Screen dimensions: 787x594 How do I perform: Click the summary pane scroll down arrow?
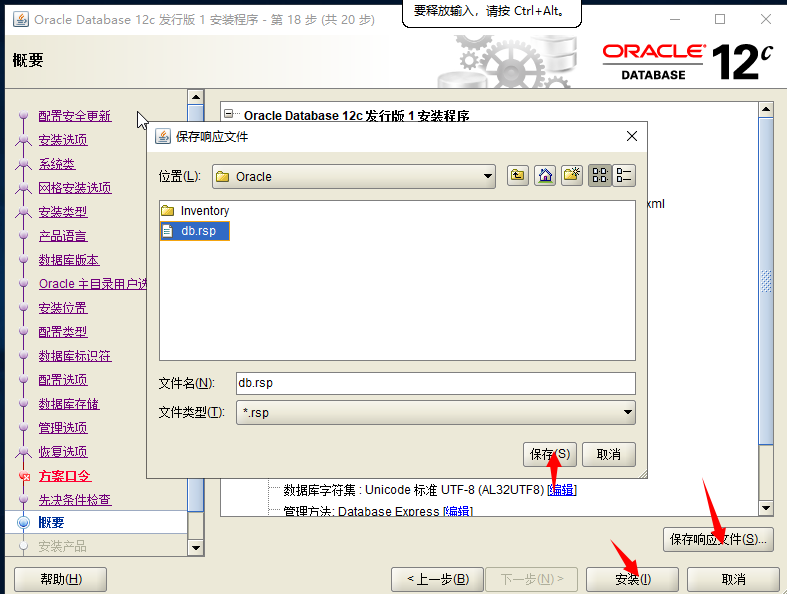tap(766, 508)
